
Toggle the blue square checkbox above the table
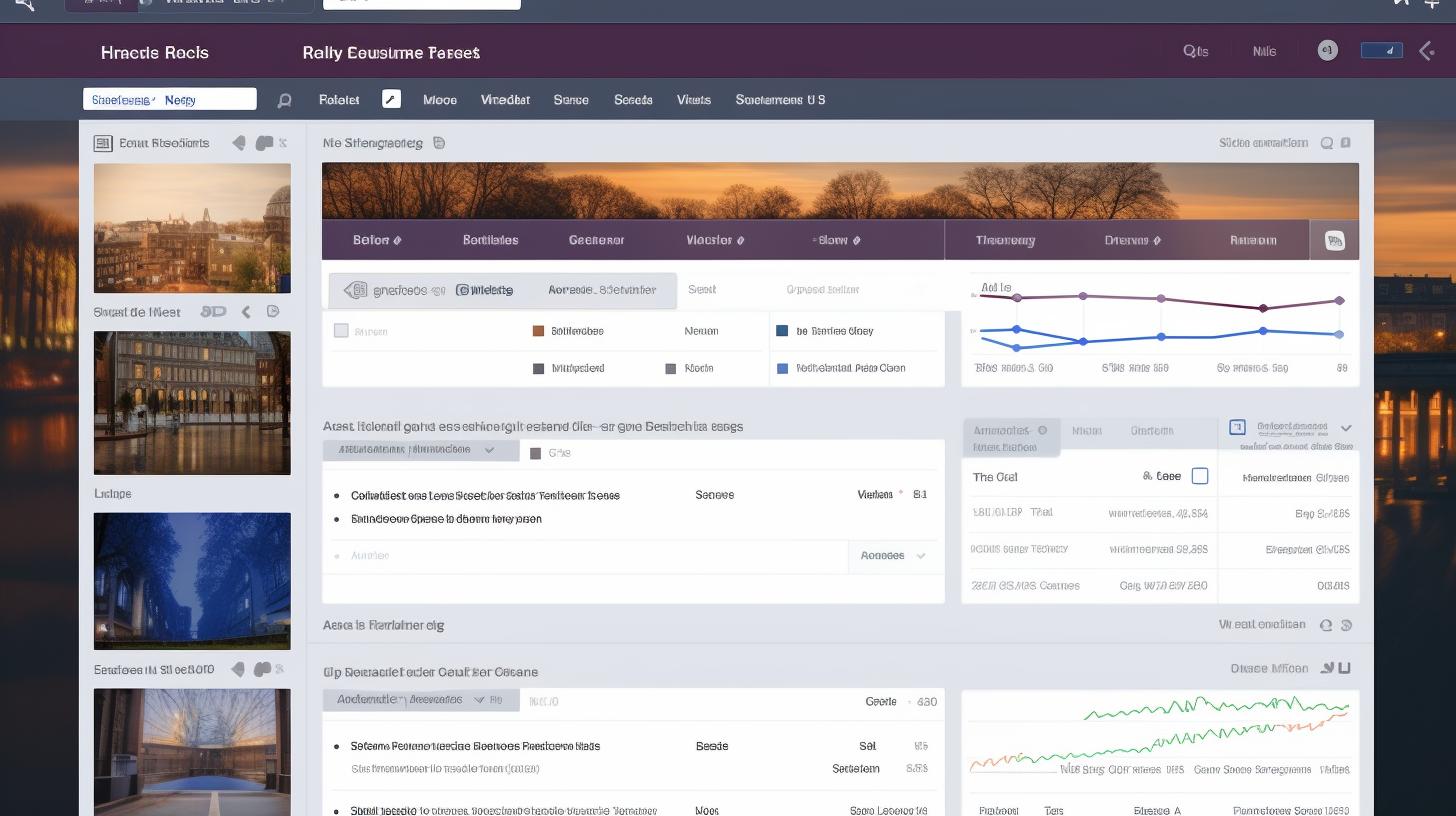(1237, 427)
